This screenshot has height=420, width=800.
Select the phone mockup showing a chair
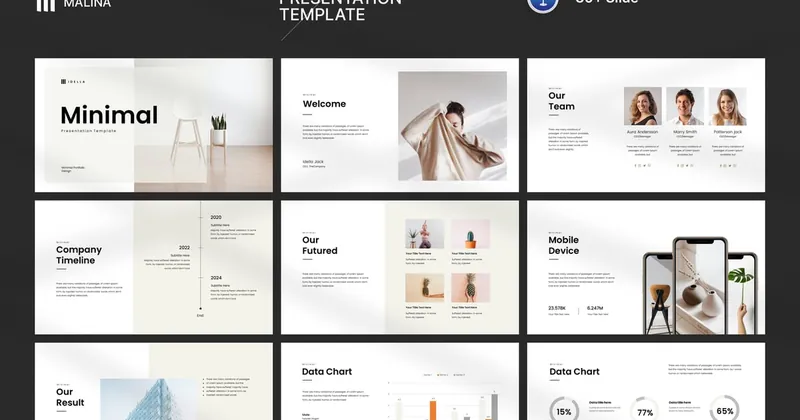pos(658,293)
